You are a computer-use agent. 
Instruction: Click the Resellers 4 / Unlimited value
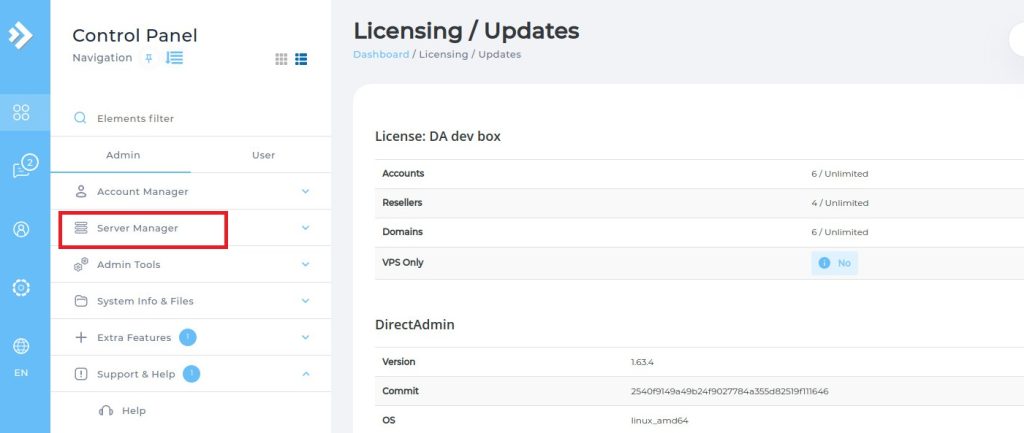[x=840, y=203]
